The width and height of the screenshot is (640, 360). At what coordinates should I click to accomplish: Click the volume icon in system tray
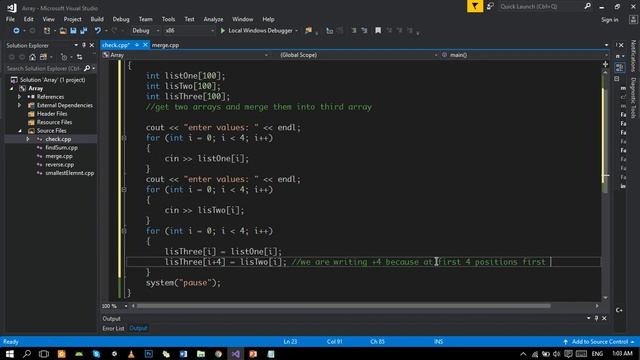click(556, 354)
